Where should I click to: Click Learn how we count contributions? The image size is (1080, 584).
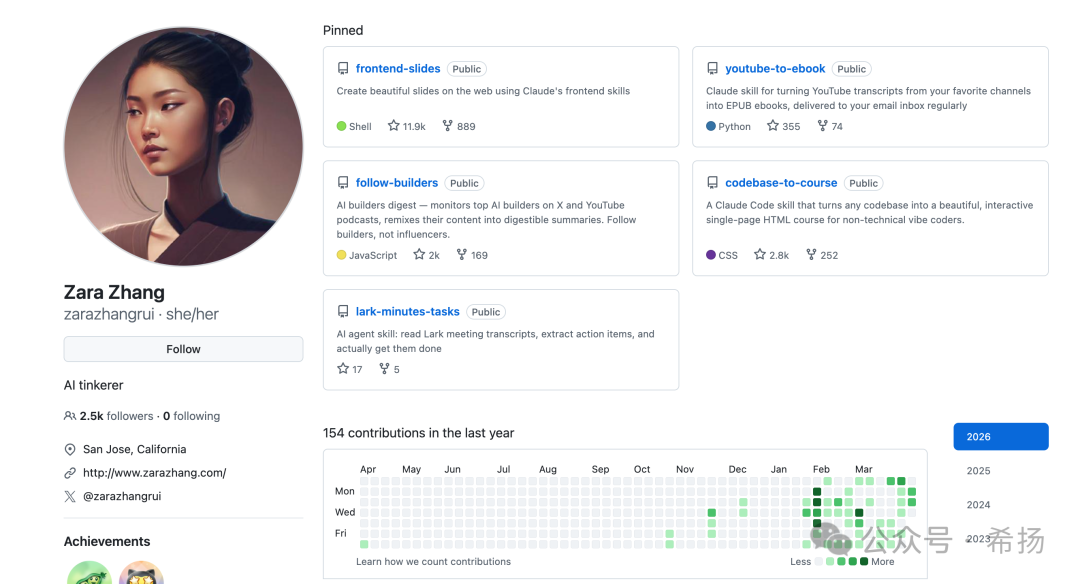(x=432, y=561)
